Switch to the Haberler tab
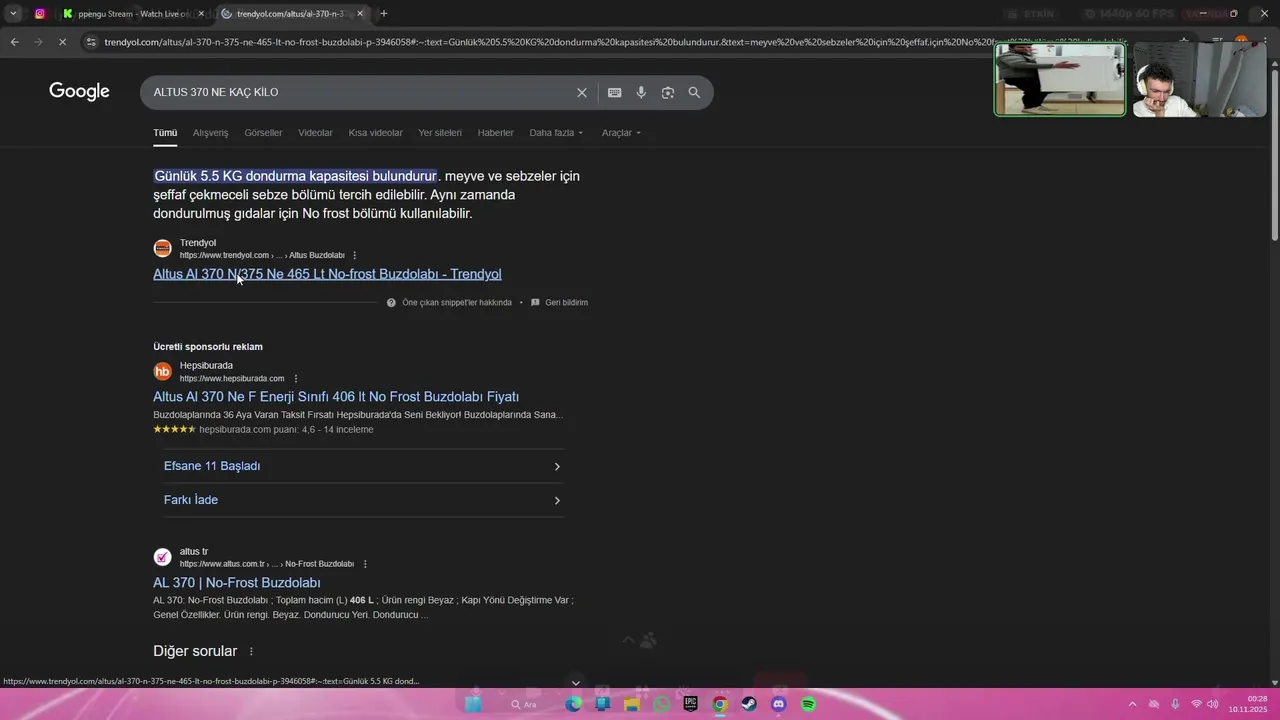The width and height of the screenshot is (1280, 720). point(495,133)
